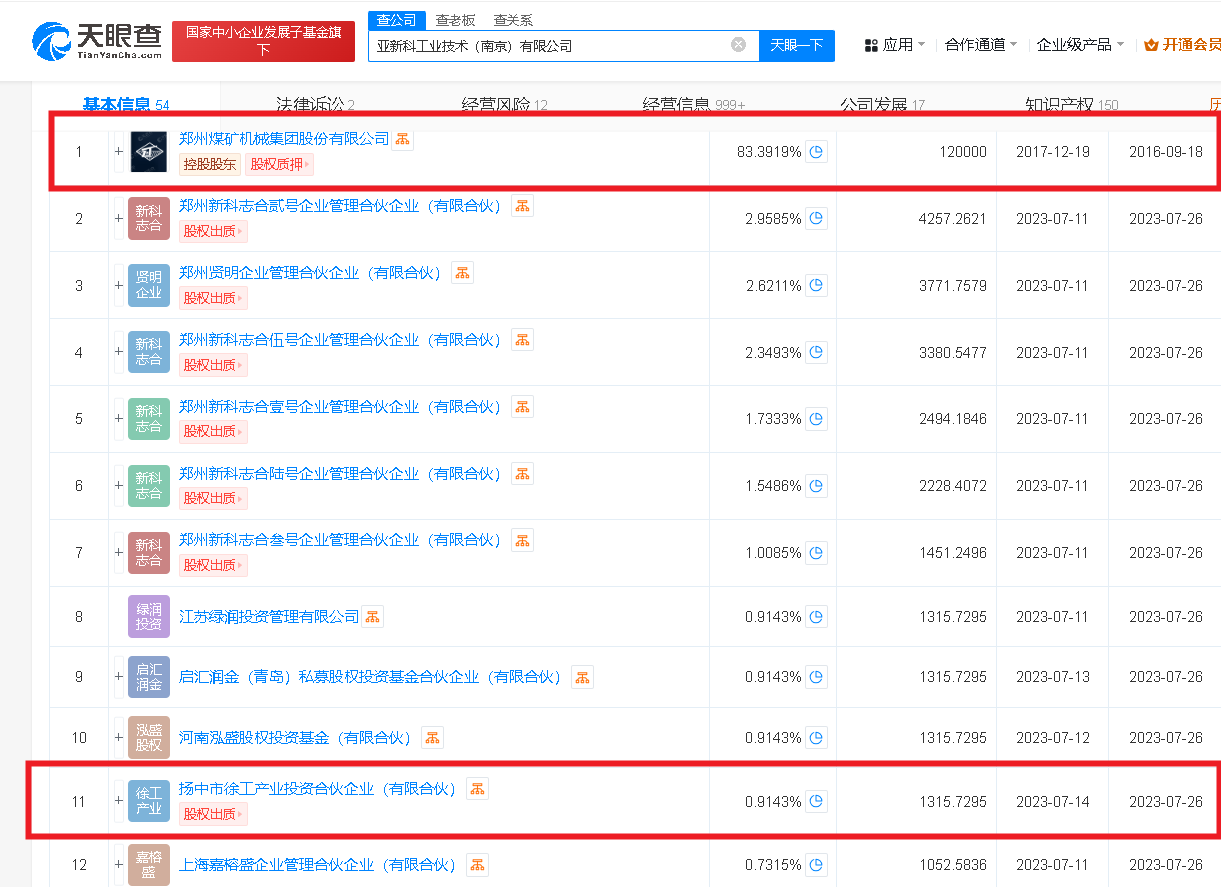1221x887 pixels.
Task: Switch to the 查老板 search tab
Action: [x=455, y=20]
